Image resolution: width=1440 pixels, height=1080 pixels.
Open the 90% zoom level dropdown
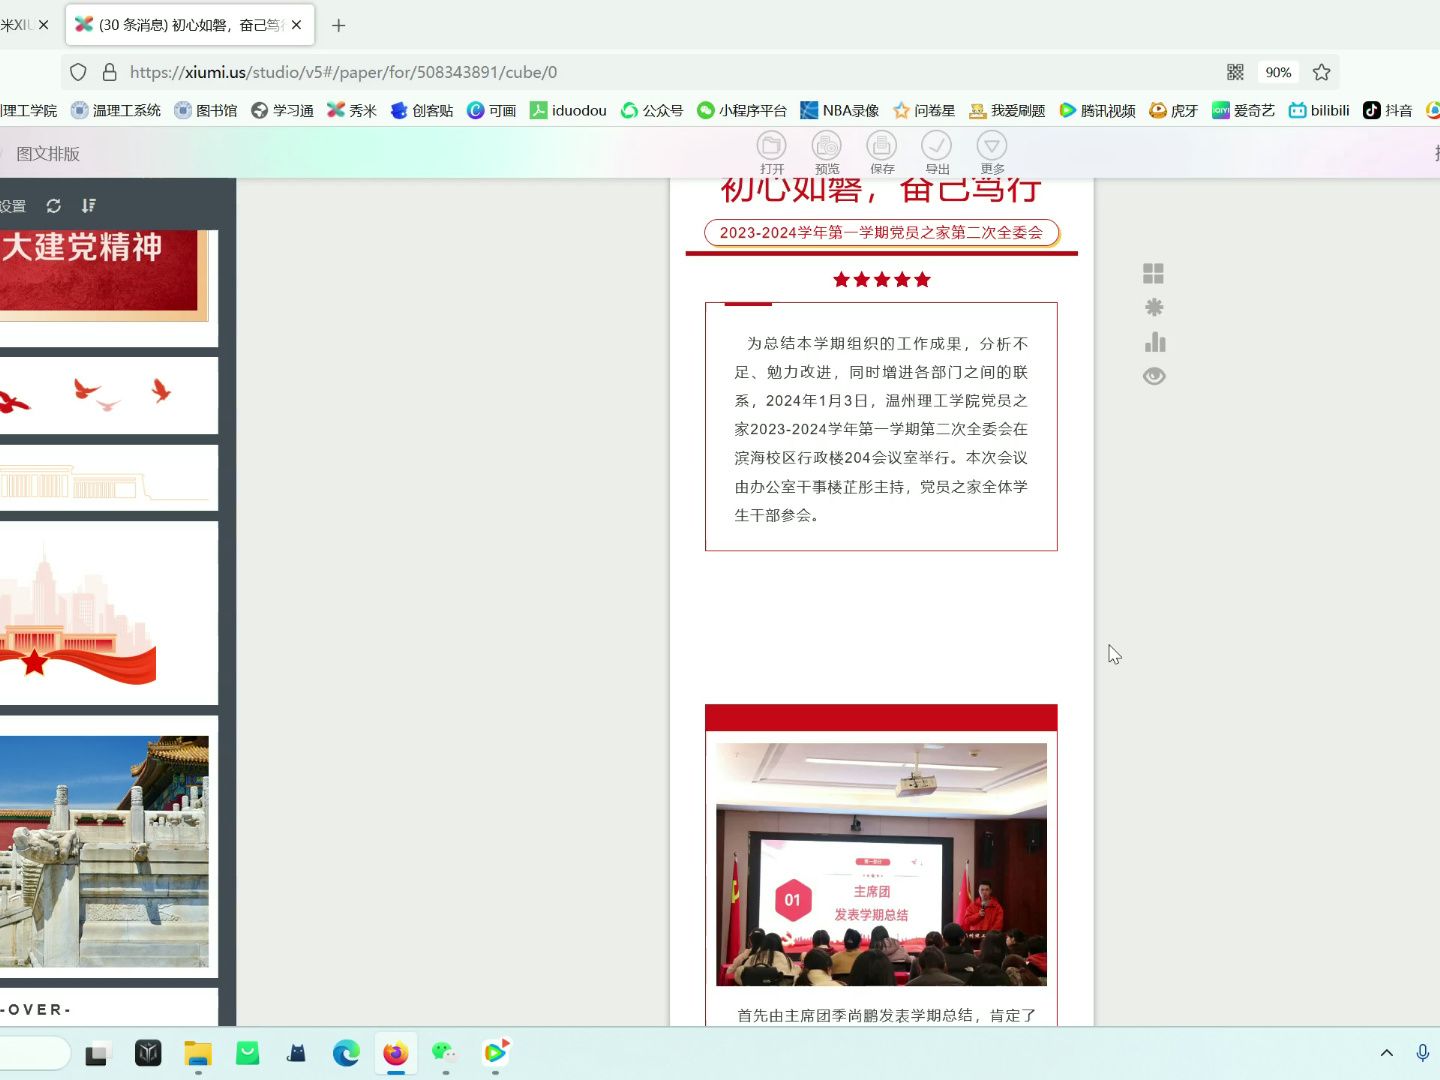(x=1279, y=72)
